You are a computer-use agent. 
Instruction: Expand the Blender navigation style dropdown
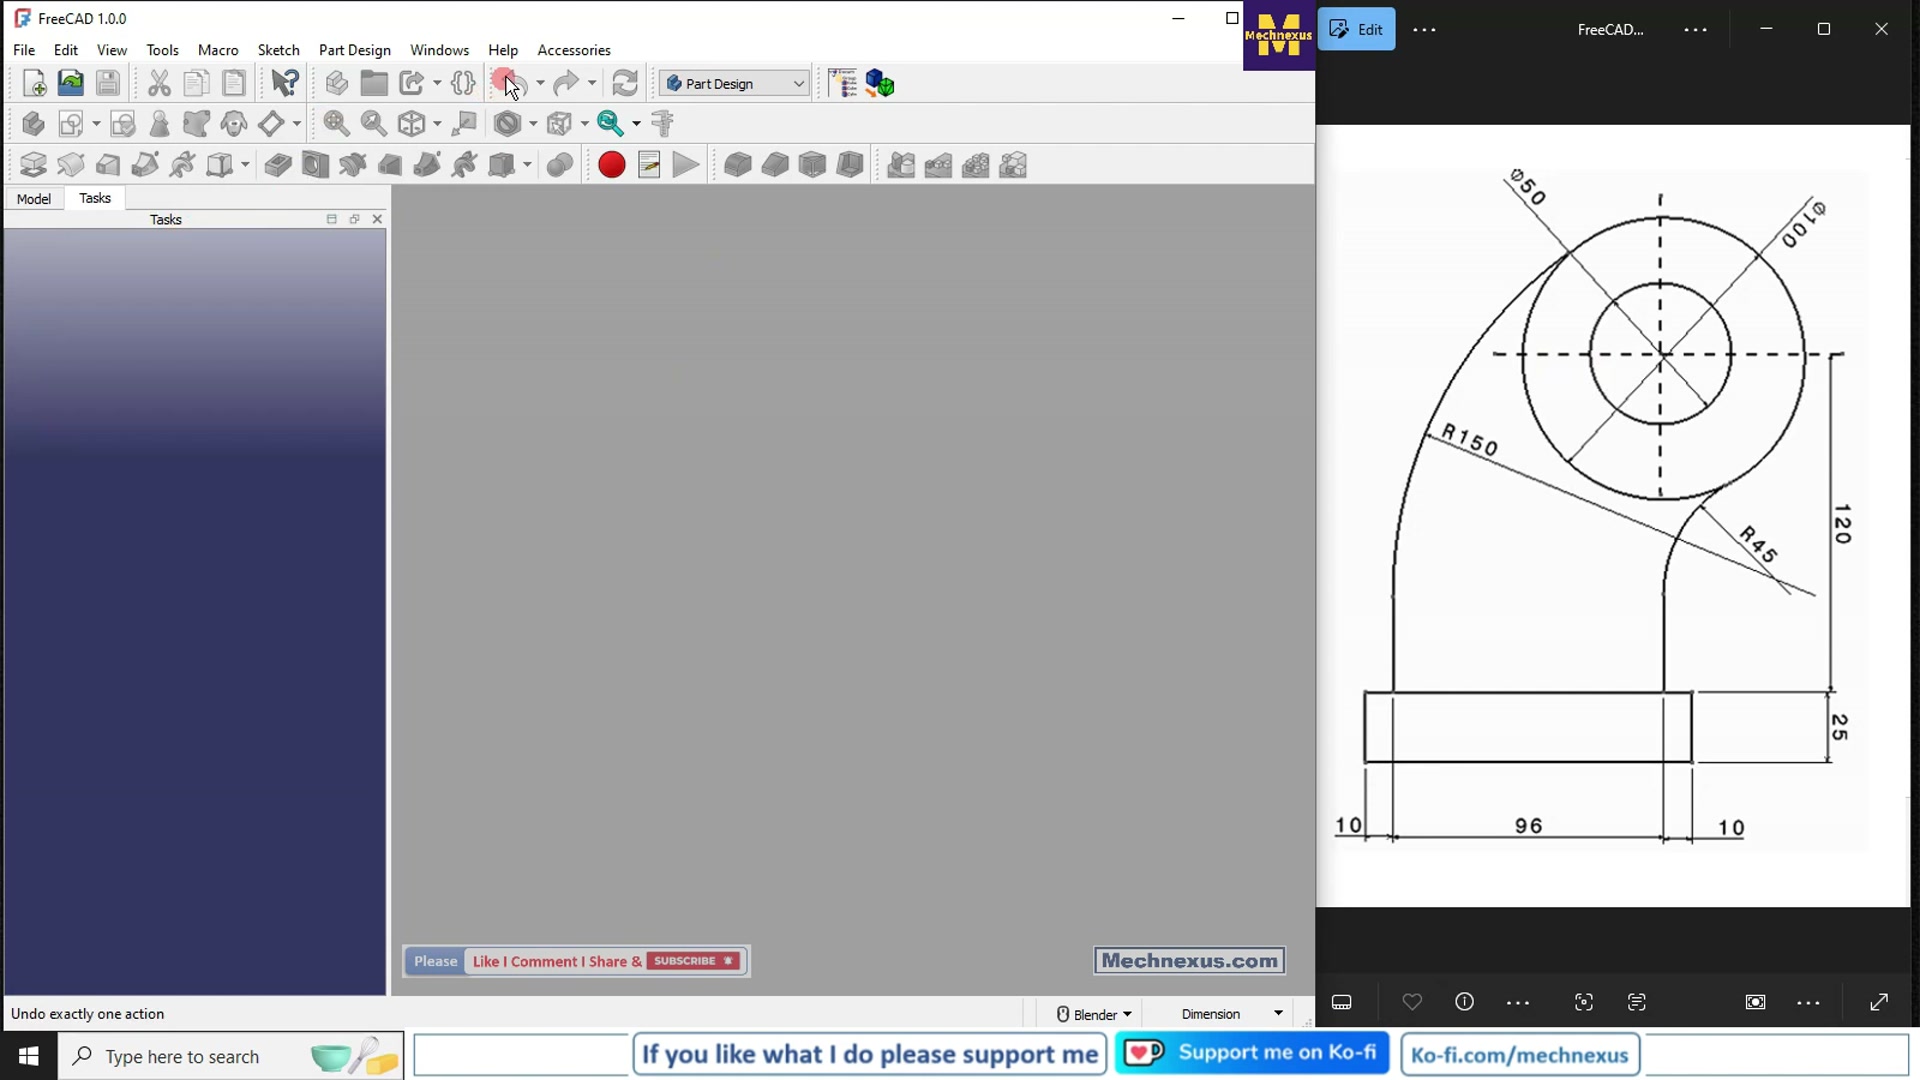click(1095, 1014)
